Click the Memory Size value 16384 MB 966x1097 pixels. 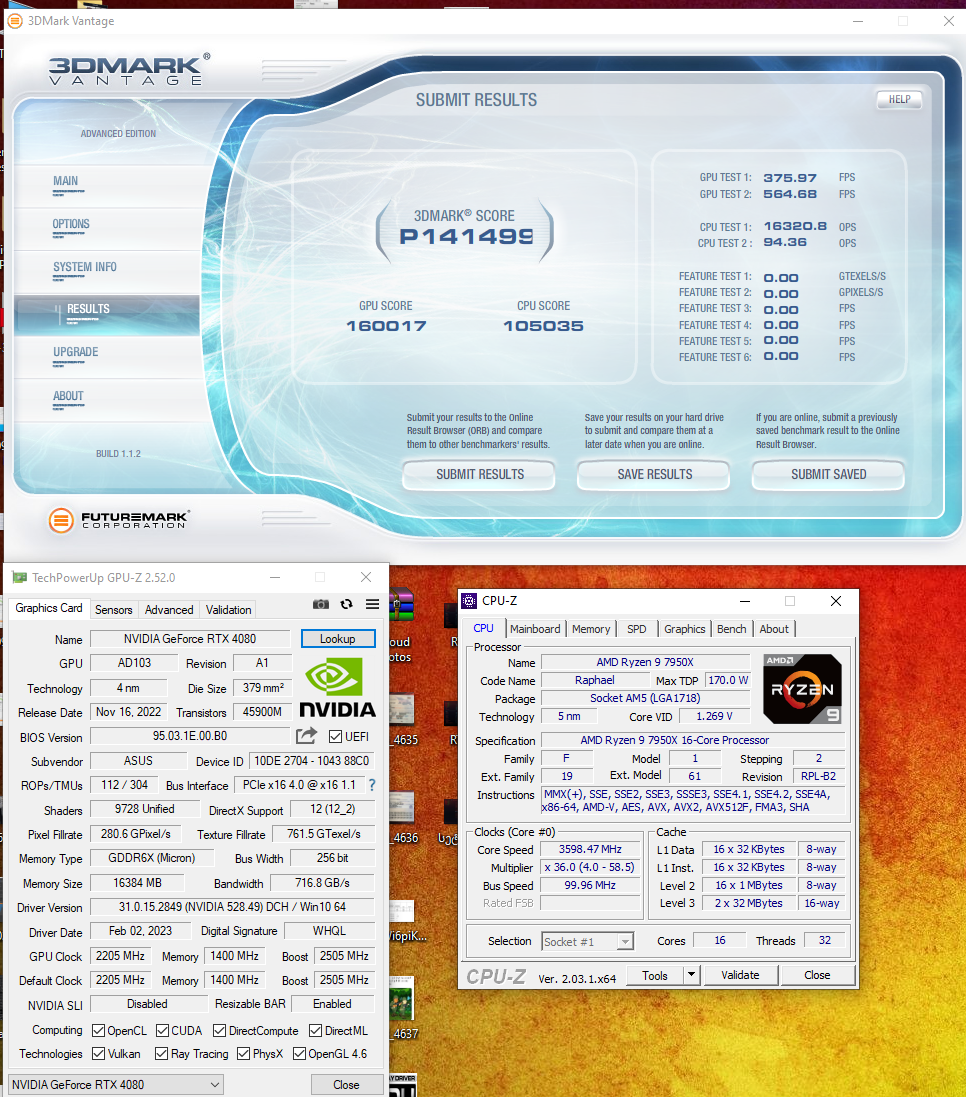click(x=138, y=883)
